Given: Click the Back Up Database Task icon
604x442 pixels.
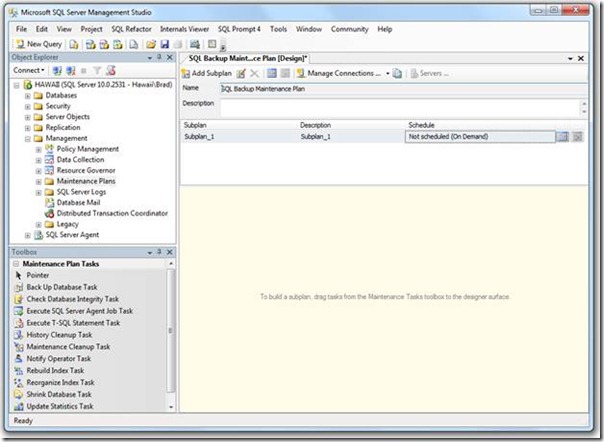Looking at the screenshot, I should [x=18, y=287].
